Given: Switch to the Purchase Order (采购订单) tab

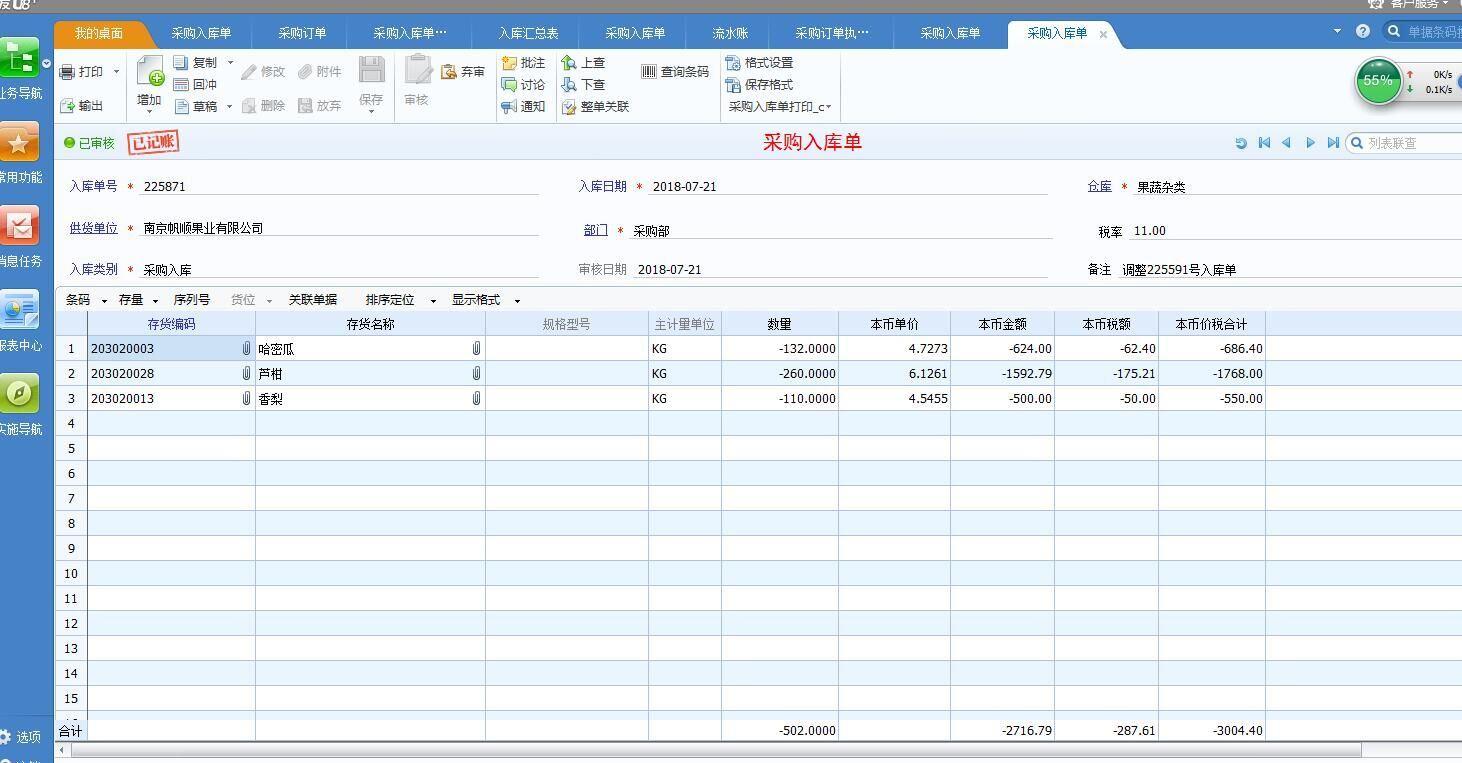Looking at the screenshot, I should point(302,34).
